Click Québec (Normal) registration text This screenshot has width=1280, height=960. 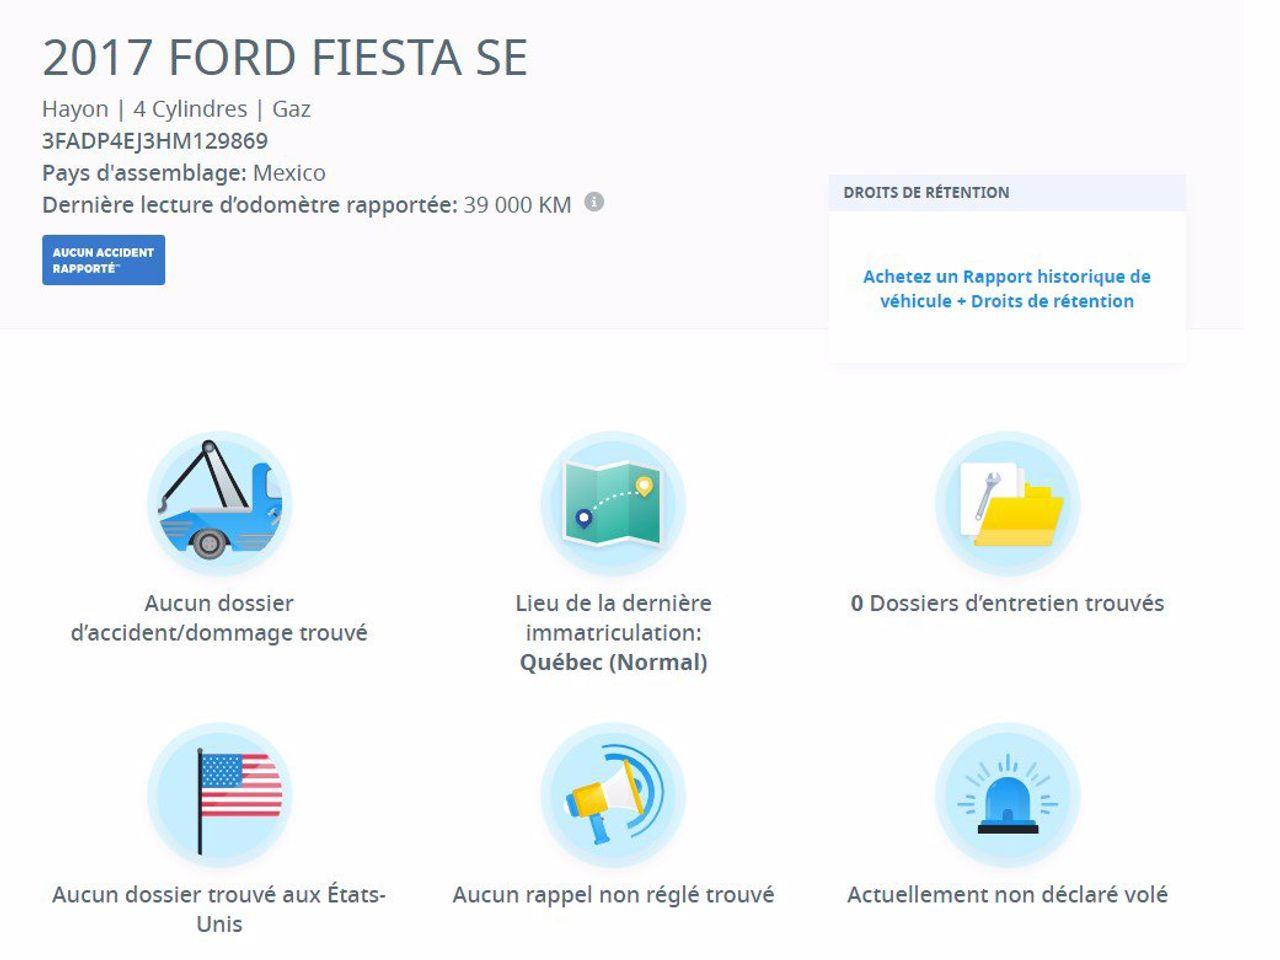coord(613,662)
